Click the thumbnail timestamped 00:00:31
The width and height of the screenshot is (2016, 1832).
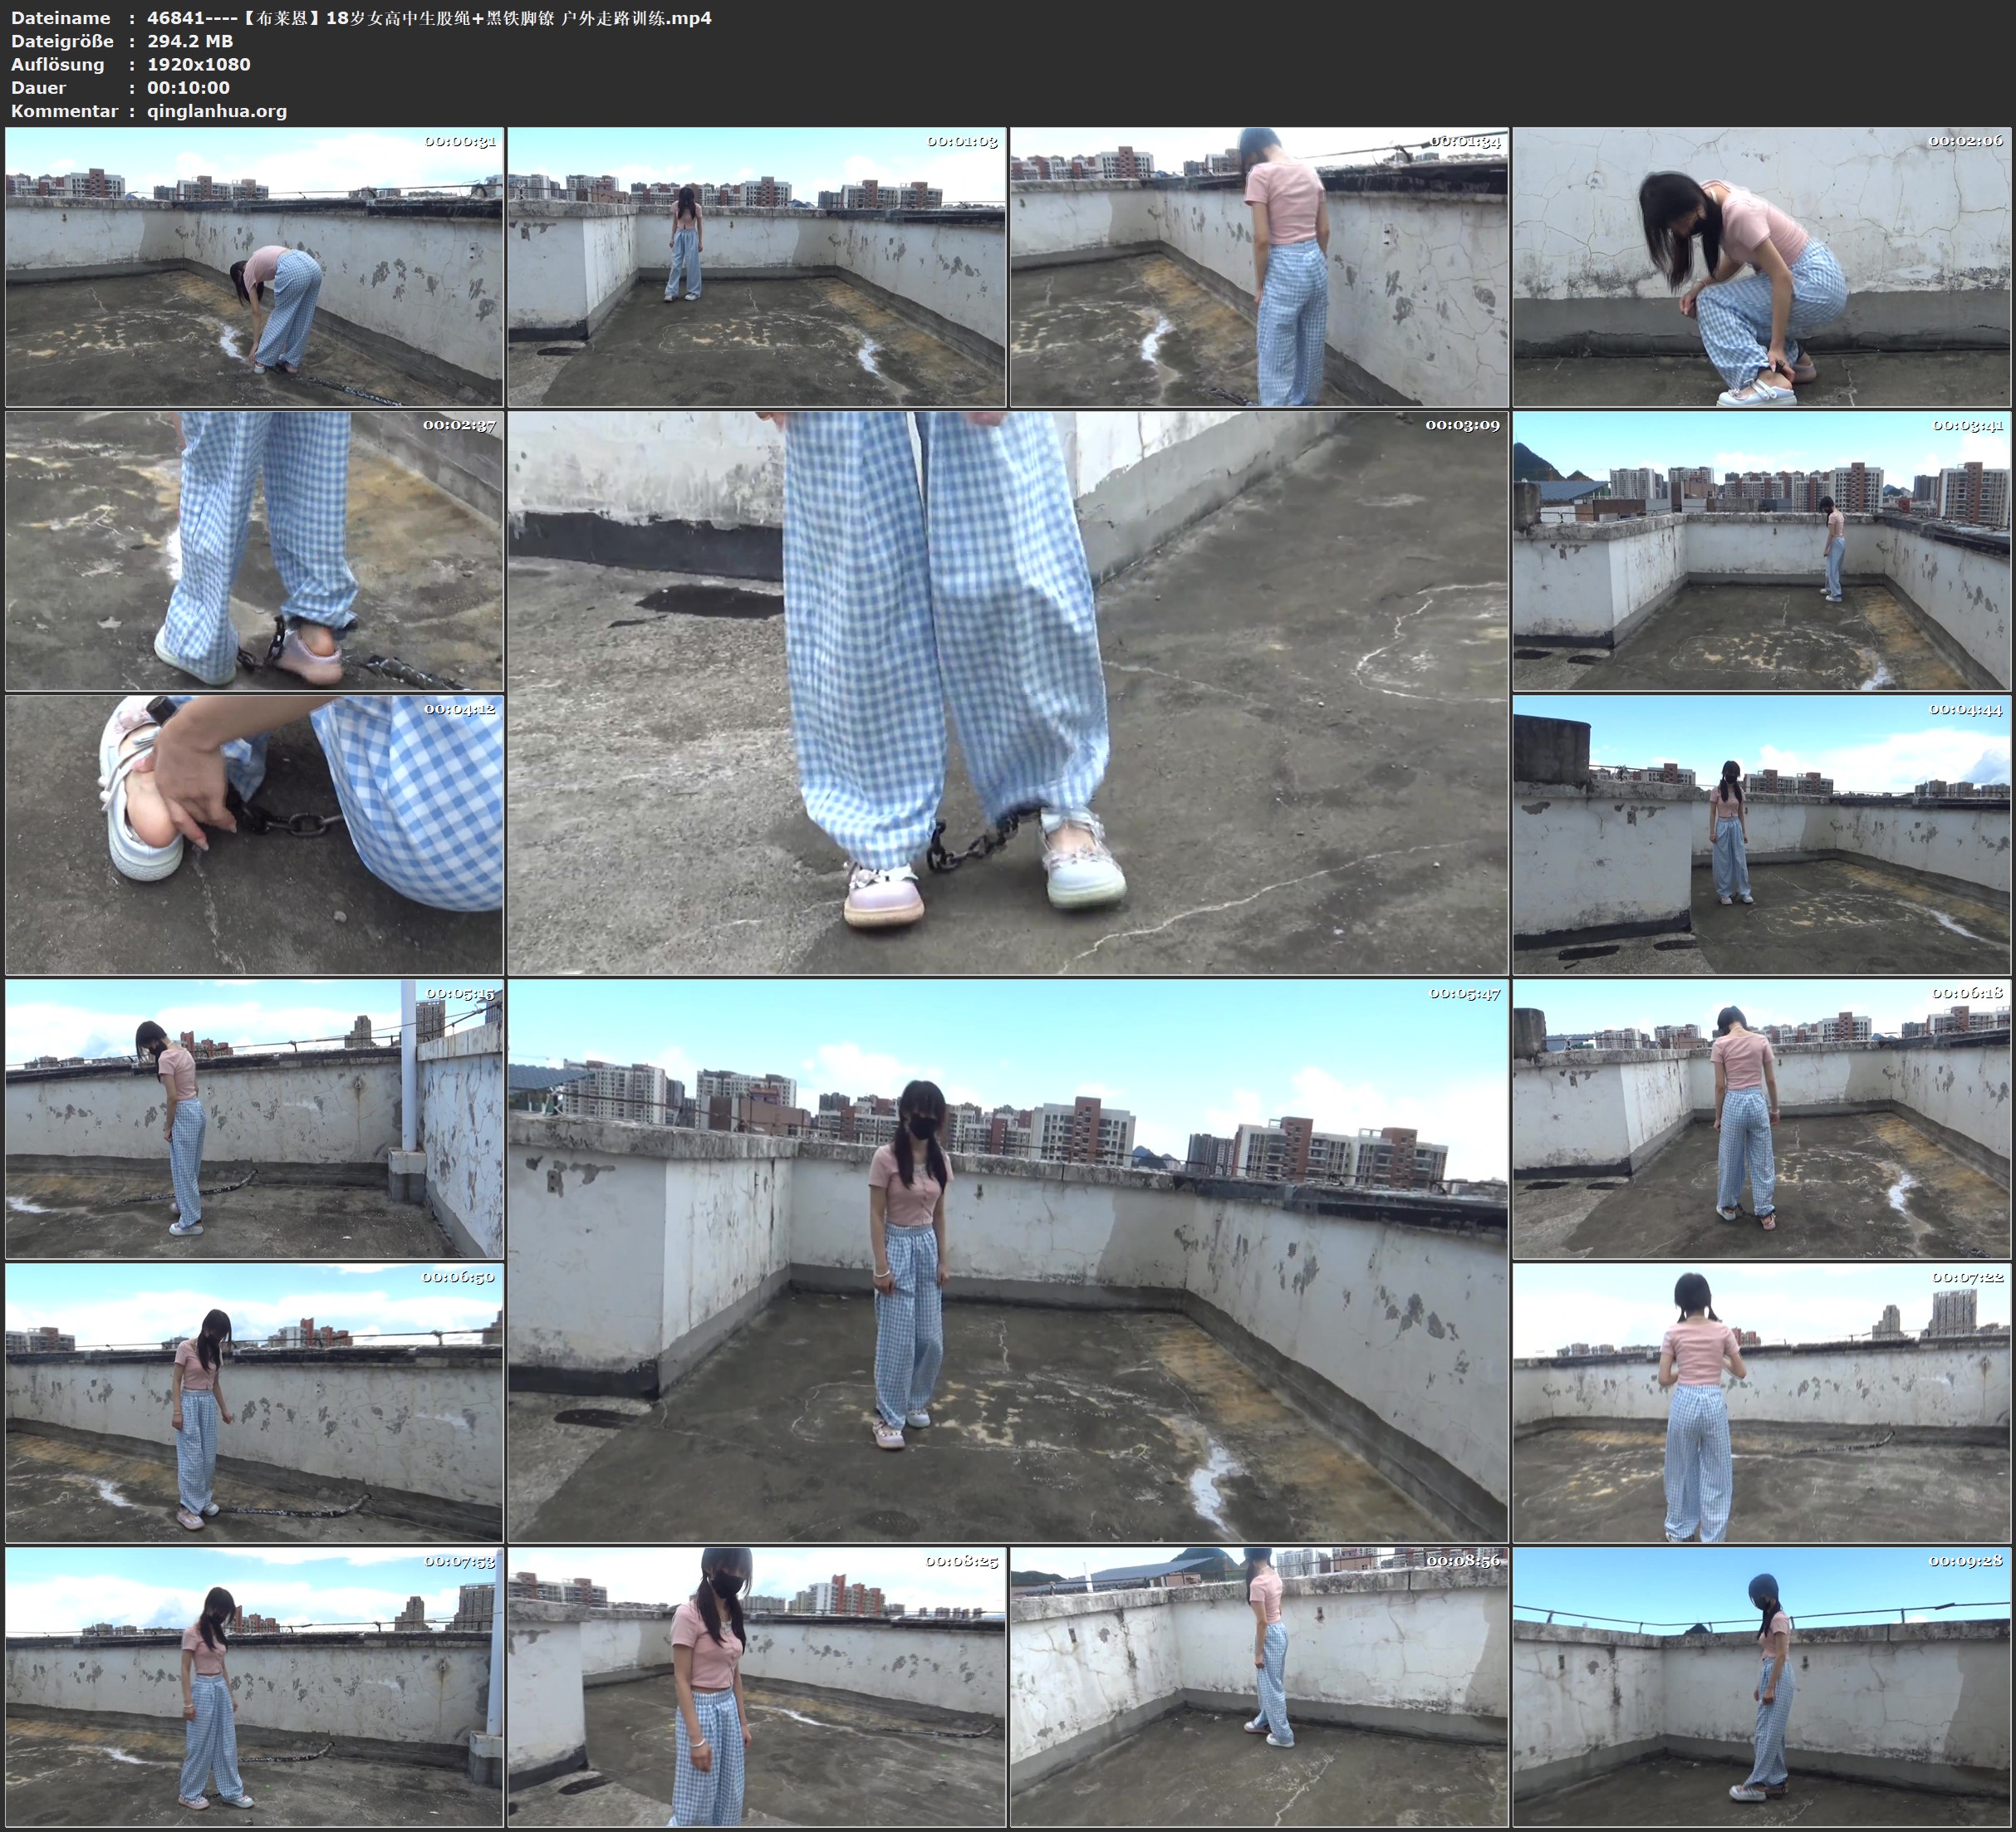pyautogui.click(x=254, y=266)
